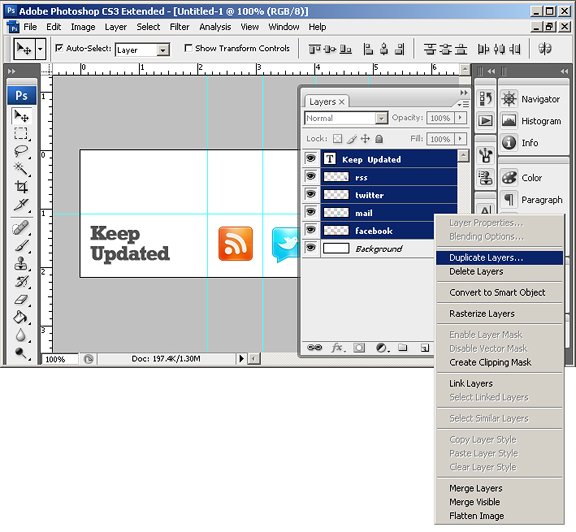Toggle Lock transparent pixels
Image resolution: width=576 pixels, height=532 pixels.
[x=337, y=139]
